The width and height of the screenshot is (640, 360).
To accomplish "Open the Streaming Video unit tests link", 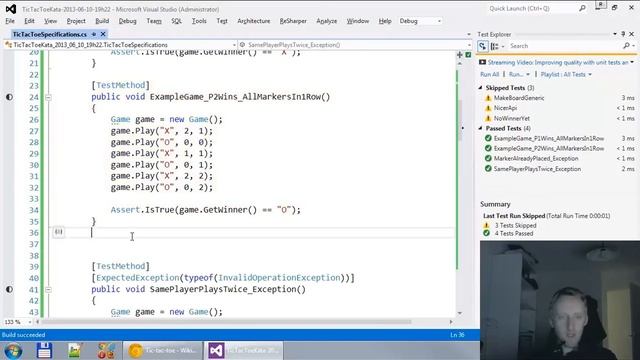I will coord(558,62).
